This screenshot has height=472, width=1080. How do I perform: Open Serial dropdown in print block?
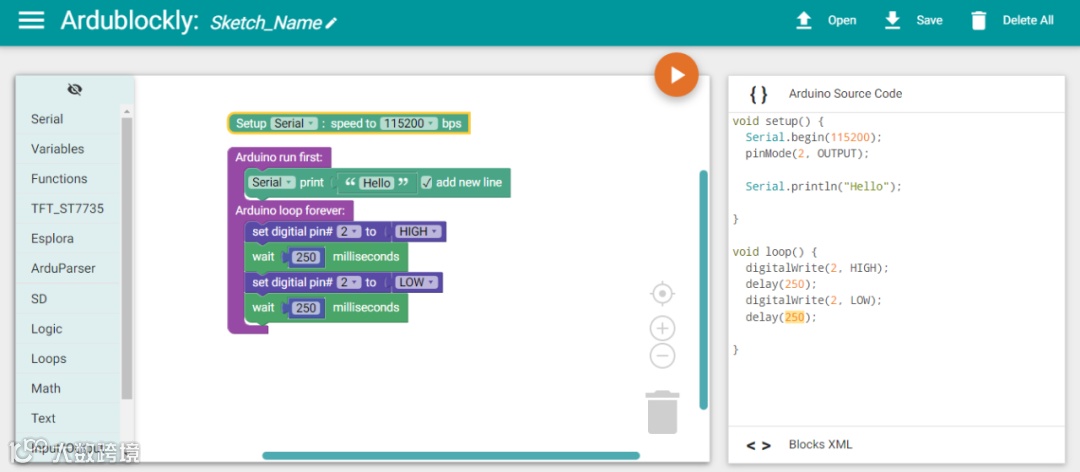point(272,183)
